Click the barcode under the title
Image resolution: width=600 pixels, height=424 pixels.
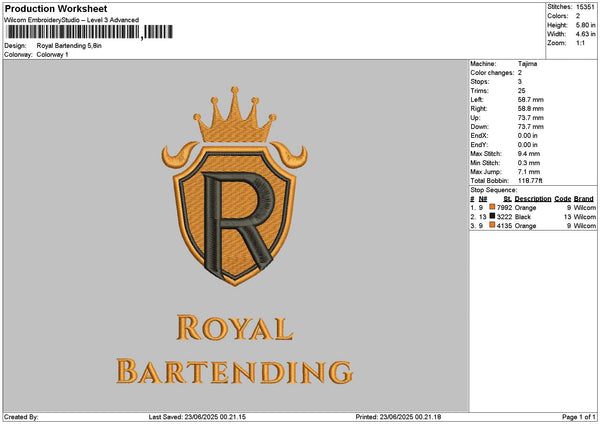pyautogui.click(x=73, y=33)
